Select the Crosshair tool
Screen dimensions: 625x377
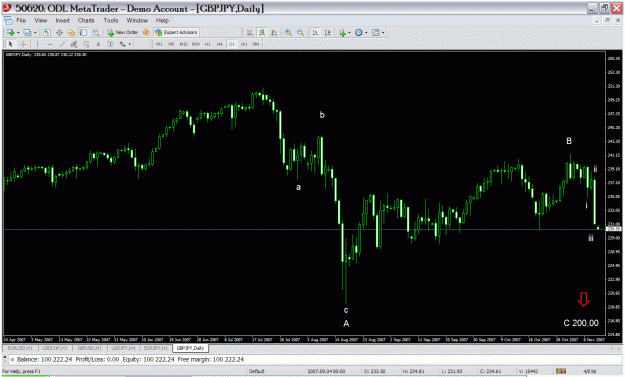[x=23, y=44]
